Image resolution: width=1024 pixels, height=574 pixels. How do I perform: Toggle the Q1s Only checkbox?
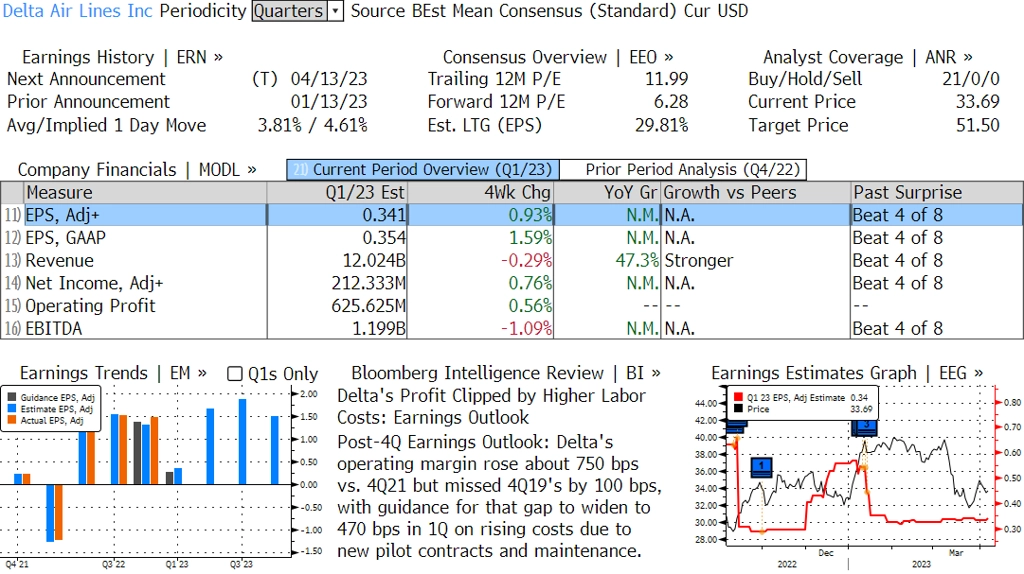pyautogui.click(x=234, y=374)
